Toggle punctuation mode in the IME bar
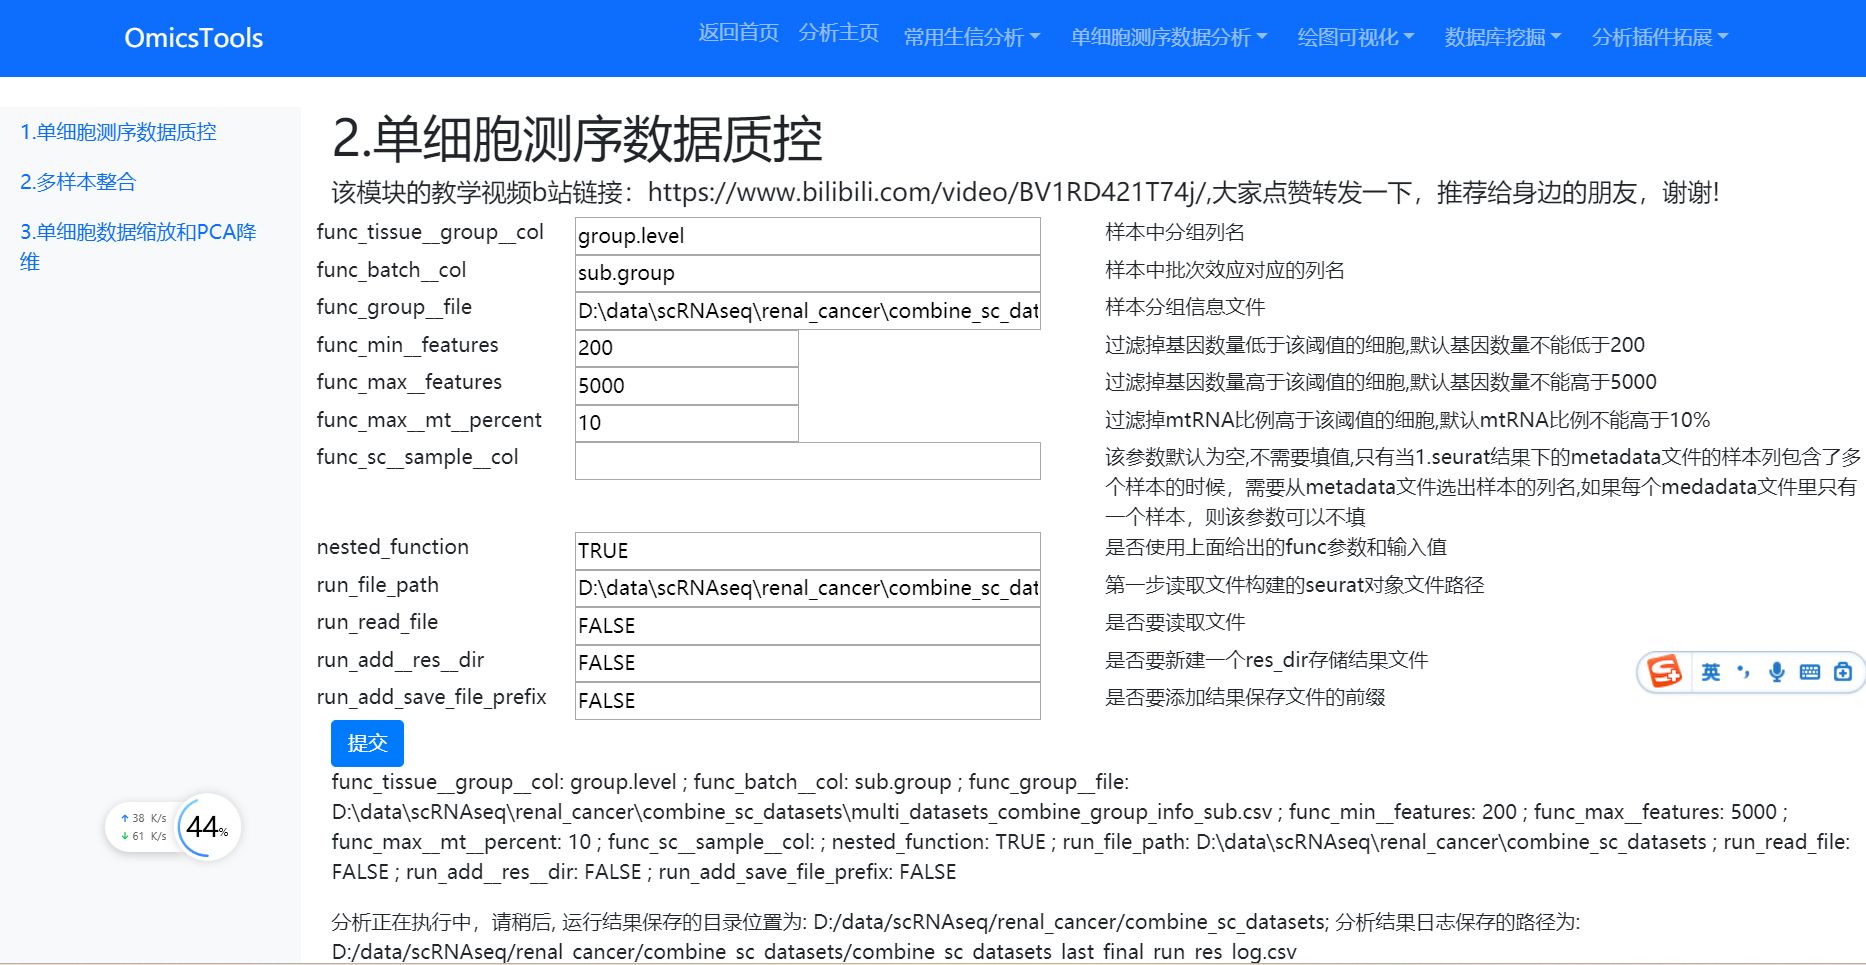Image resolution: width=1866 pixels, height=965 pixels. [x=1744, y=672]
